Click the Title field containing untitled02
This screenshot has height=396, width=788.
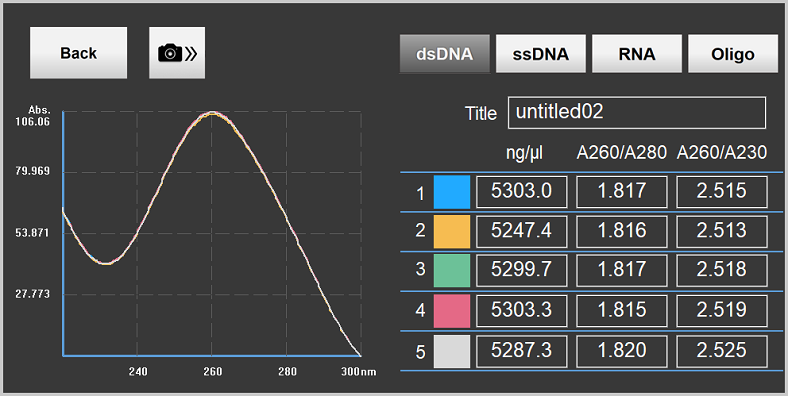(x=637, y=113)
